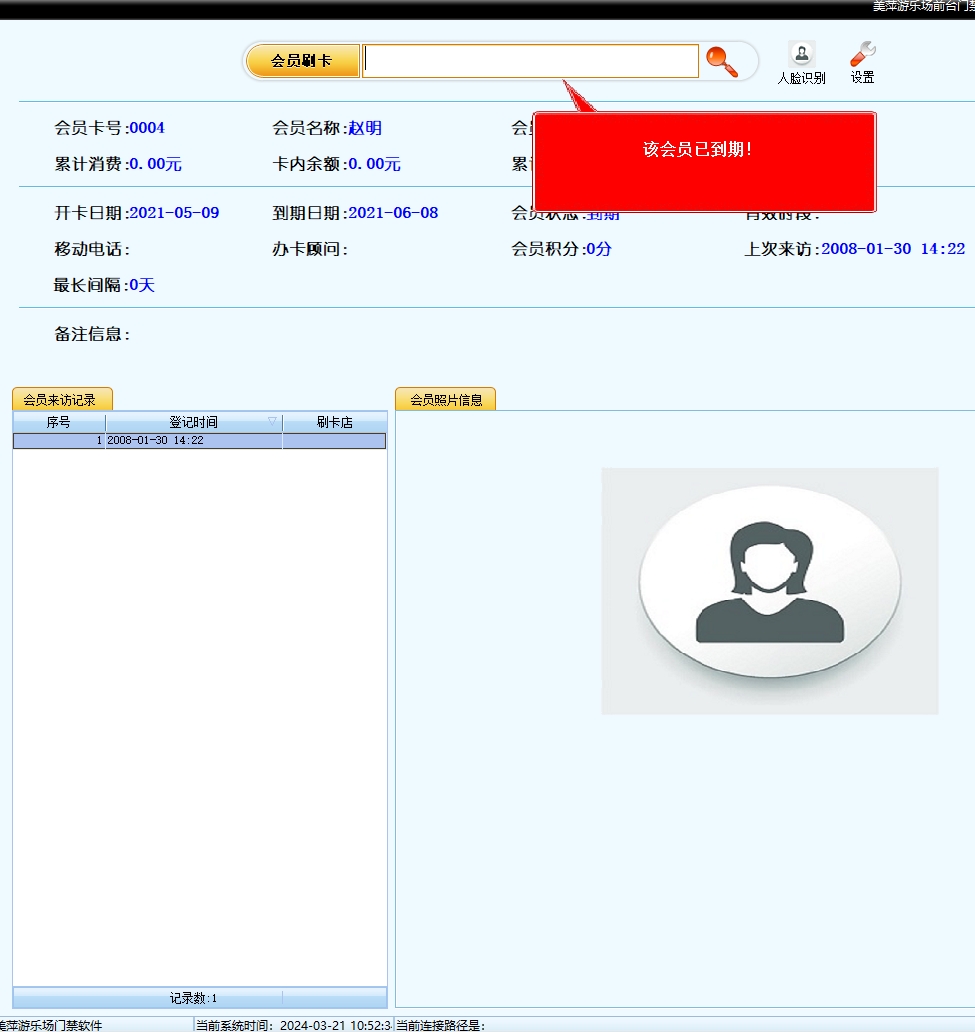Click expiry date 2021-06-08
Screen dimensions: 975x1032
point(393,213)
